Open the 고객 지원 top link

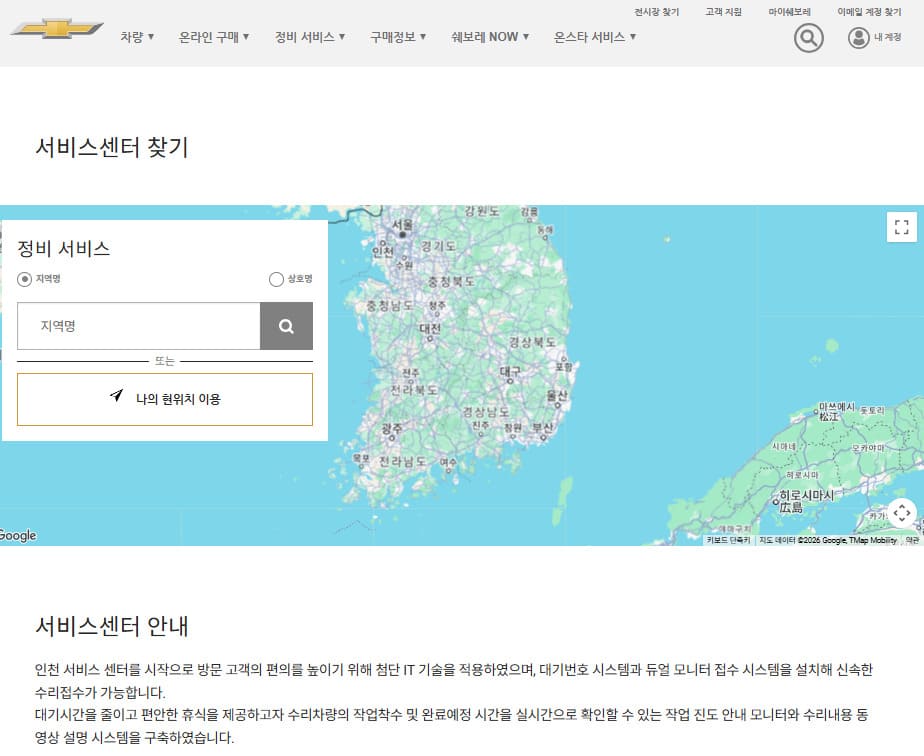pos(723,12)
